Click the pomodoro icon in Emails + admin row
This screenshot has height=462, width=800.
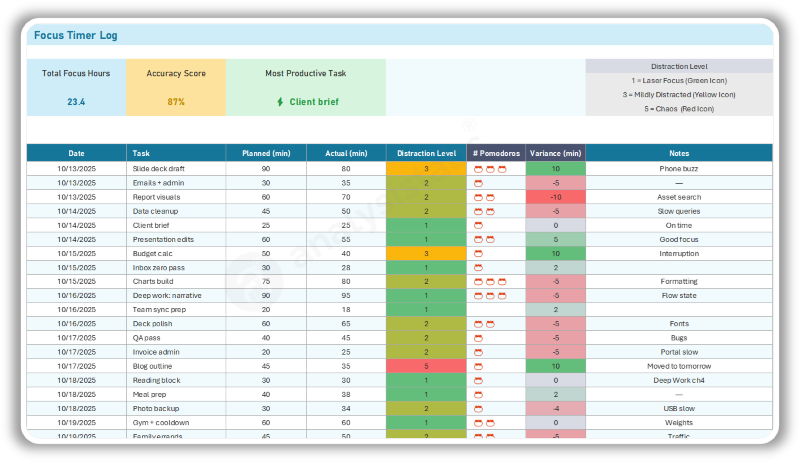(478, 183)
